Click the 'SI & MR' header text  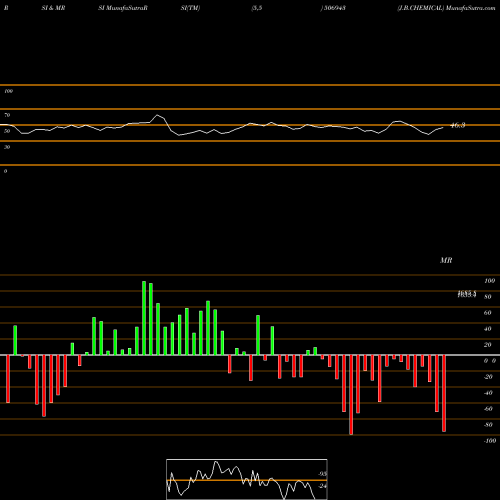pyautogui.click(x=53, y=8)
